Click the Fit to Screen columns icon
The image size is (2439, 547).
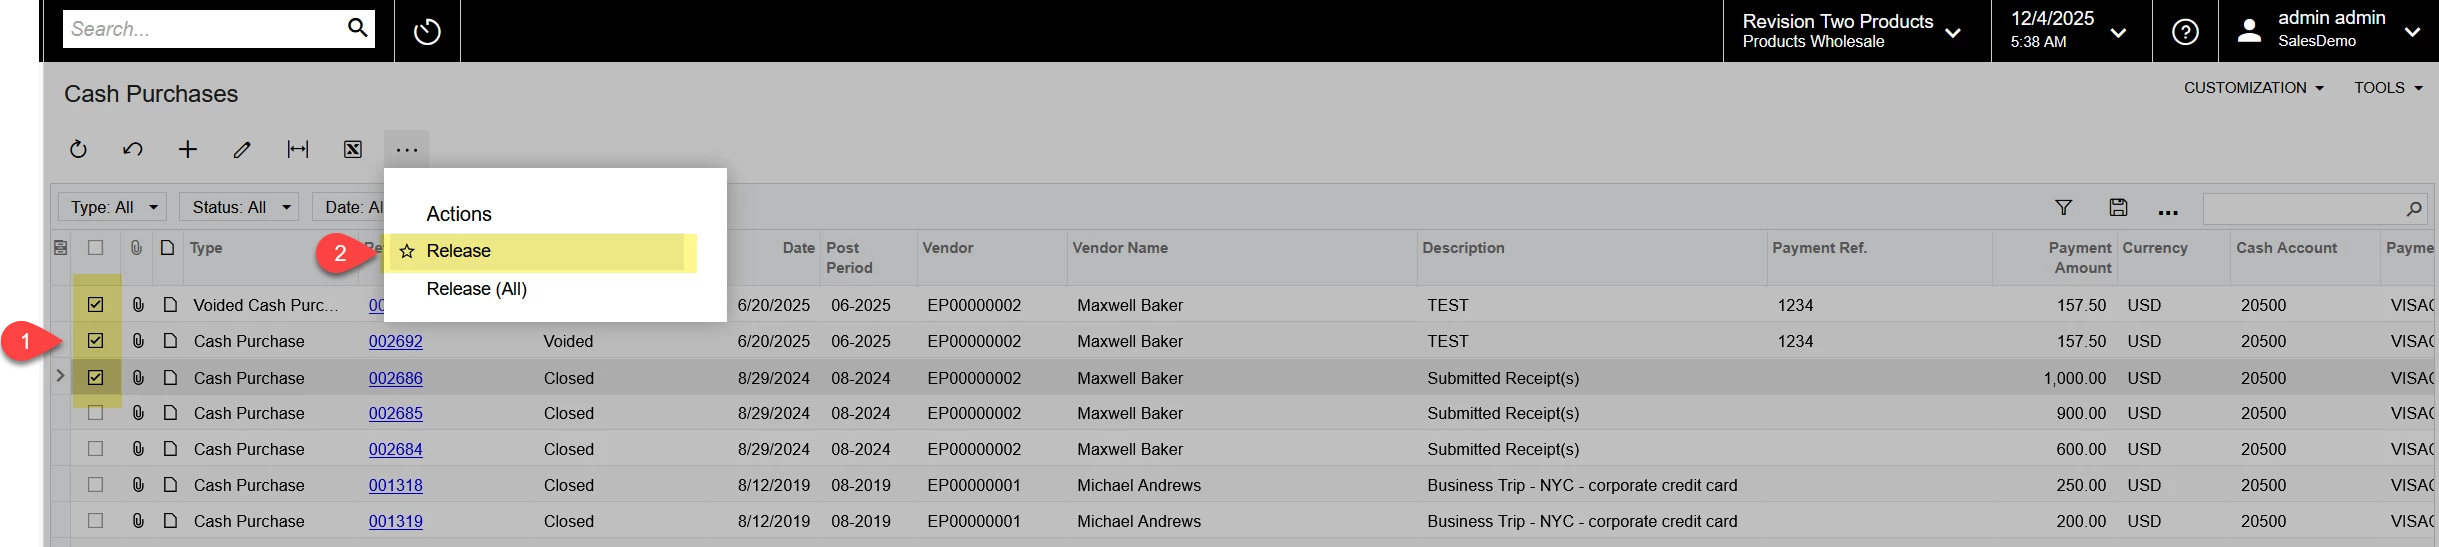pyautogui.click(x=298, y=149)
